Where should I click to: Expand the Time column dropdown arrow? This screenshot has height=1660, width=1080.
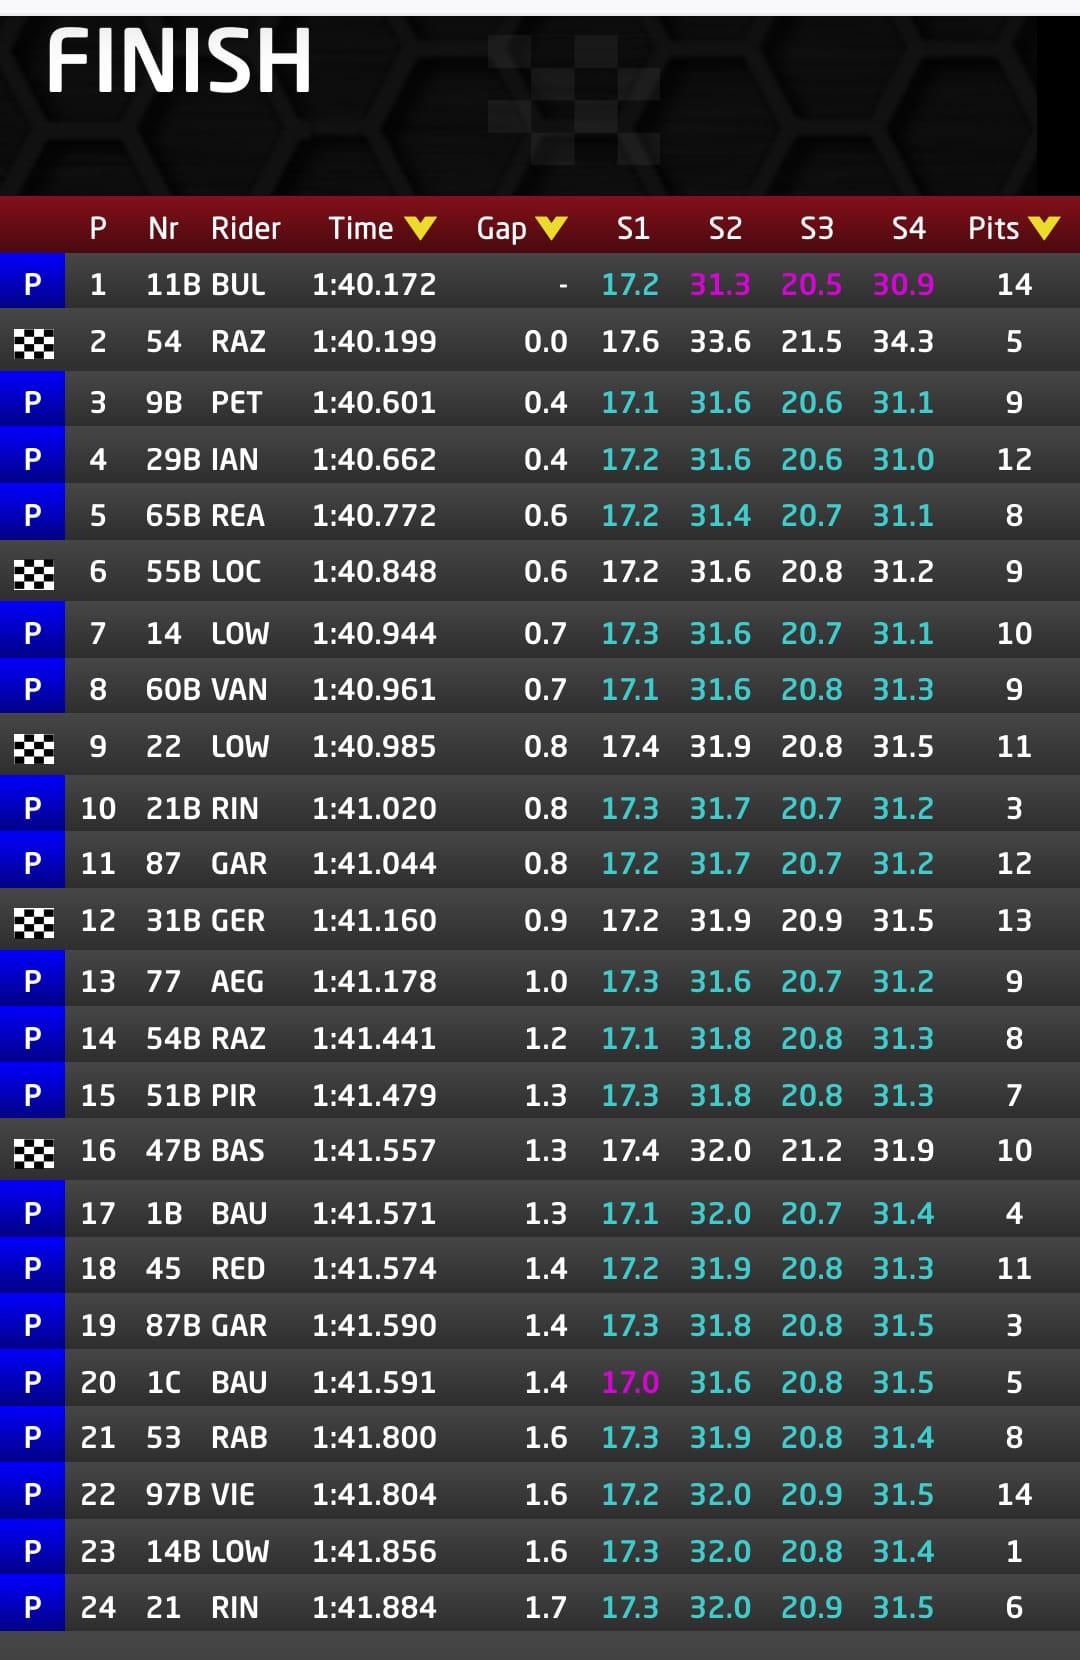[420, 229]
